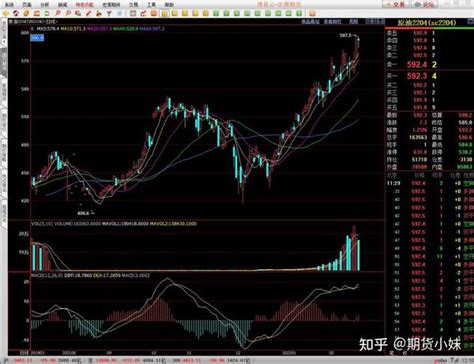
Task: Click open interest value 51710
Action: (420, 160)
